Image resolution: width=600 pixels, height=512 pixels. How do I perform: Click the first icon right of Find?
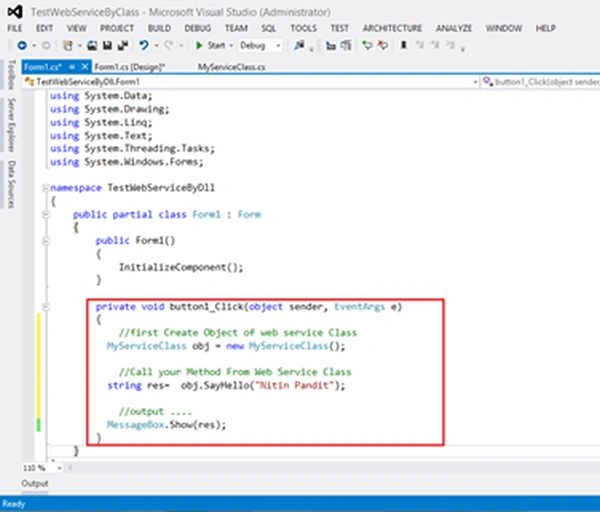pos(331,46)
